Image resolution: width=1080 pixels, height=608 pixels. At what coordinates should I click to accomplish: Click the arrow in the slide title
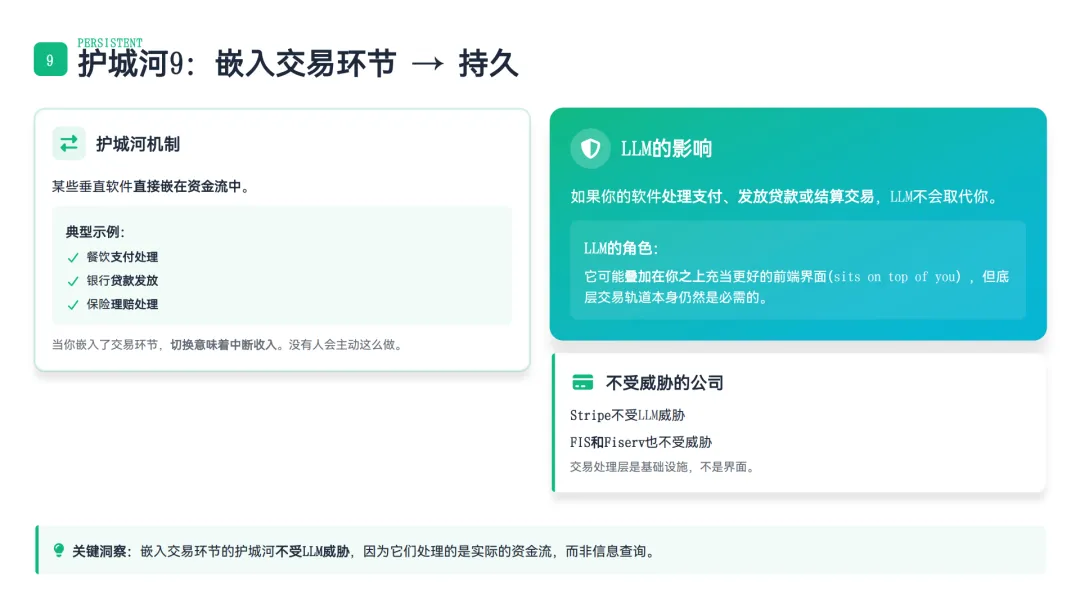coord(428,64)
